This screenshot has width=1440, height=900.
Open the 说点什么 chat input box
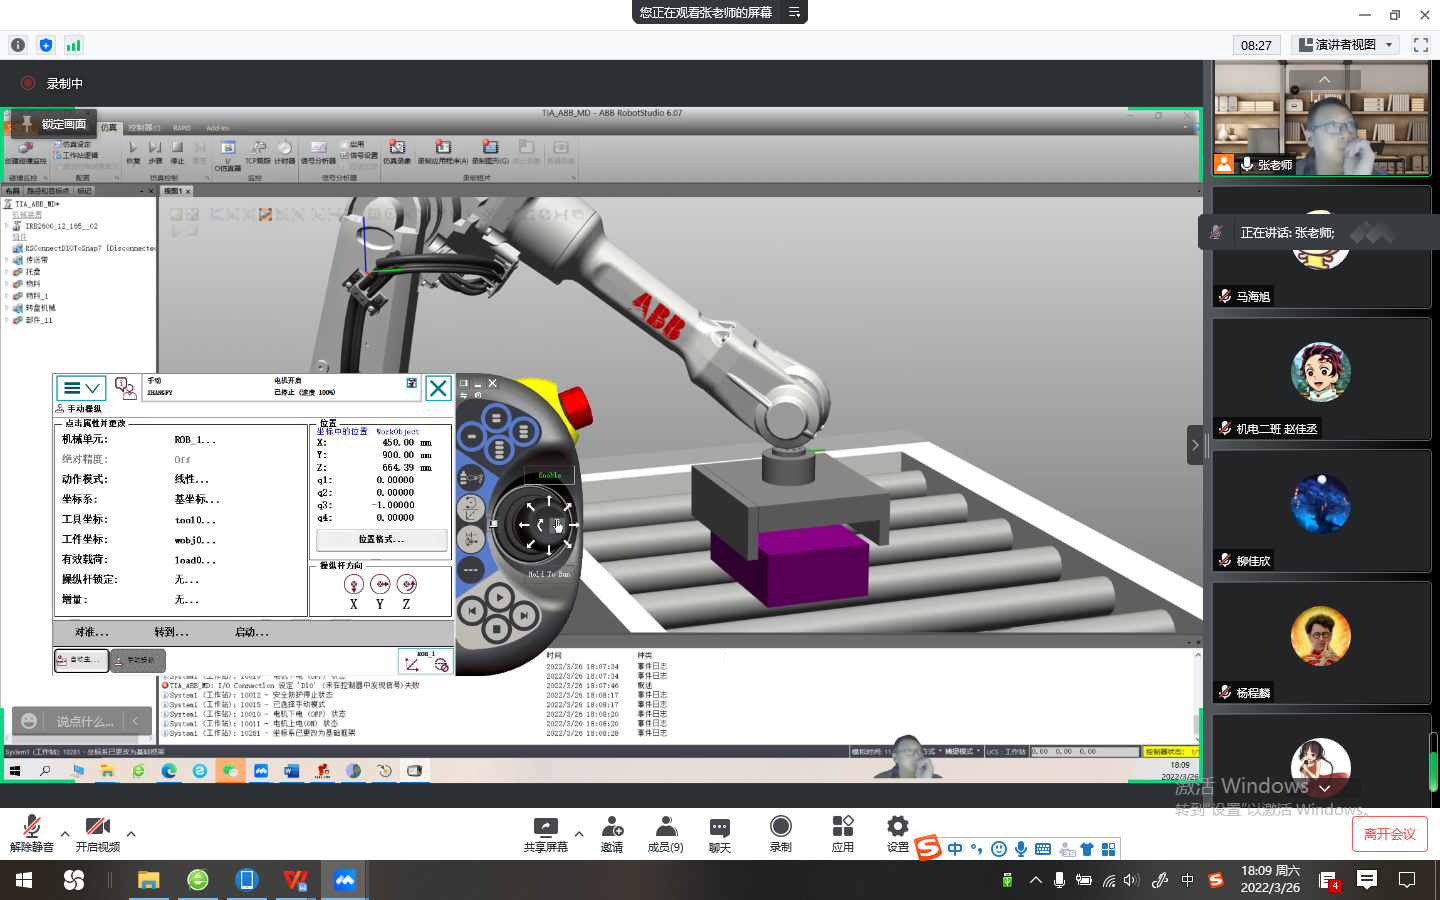(x=85, y=721)
